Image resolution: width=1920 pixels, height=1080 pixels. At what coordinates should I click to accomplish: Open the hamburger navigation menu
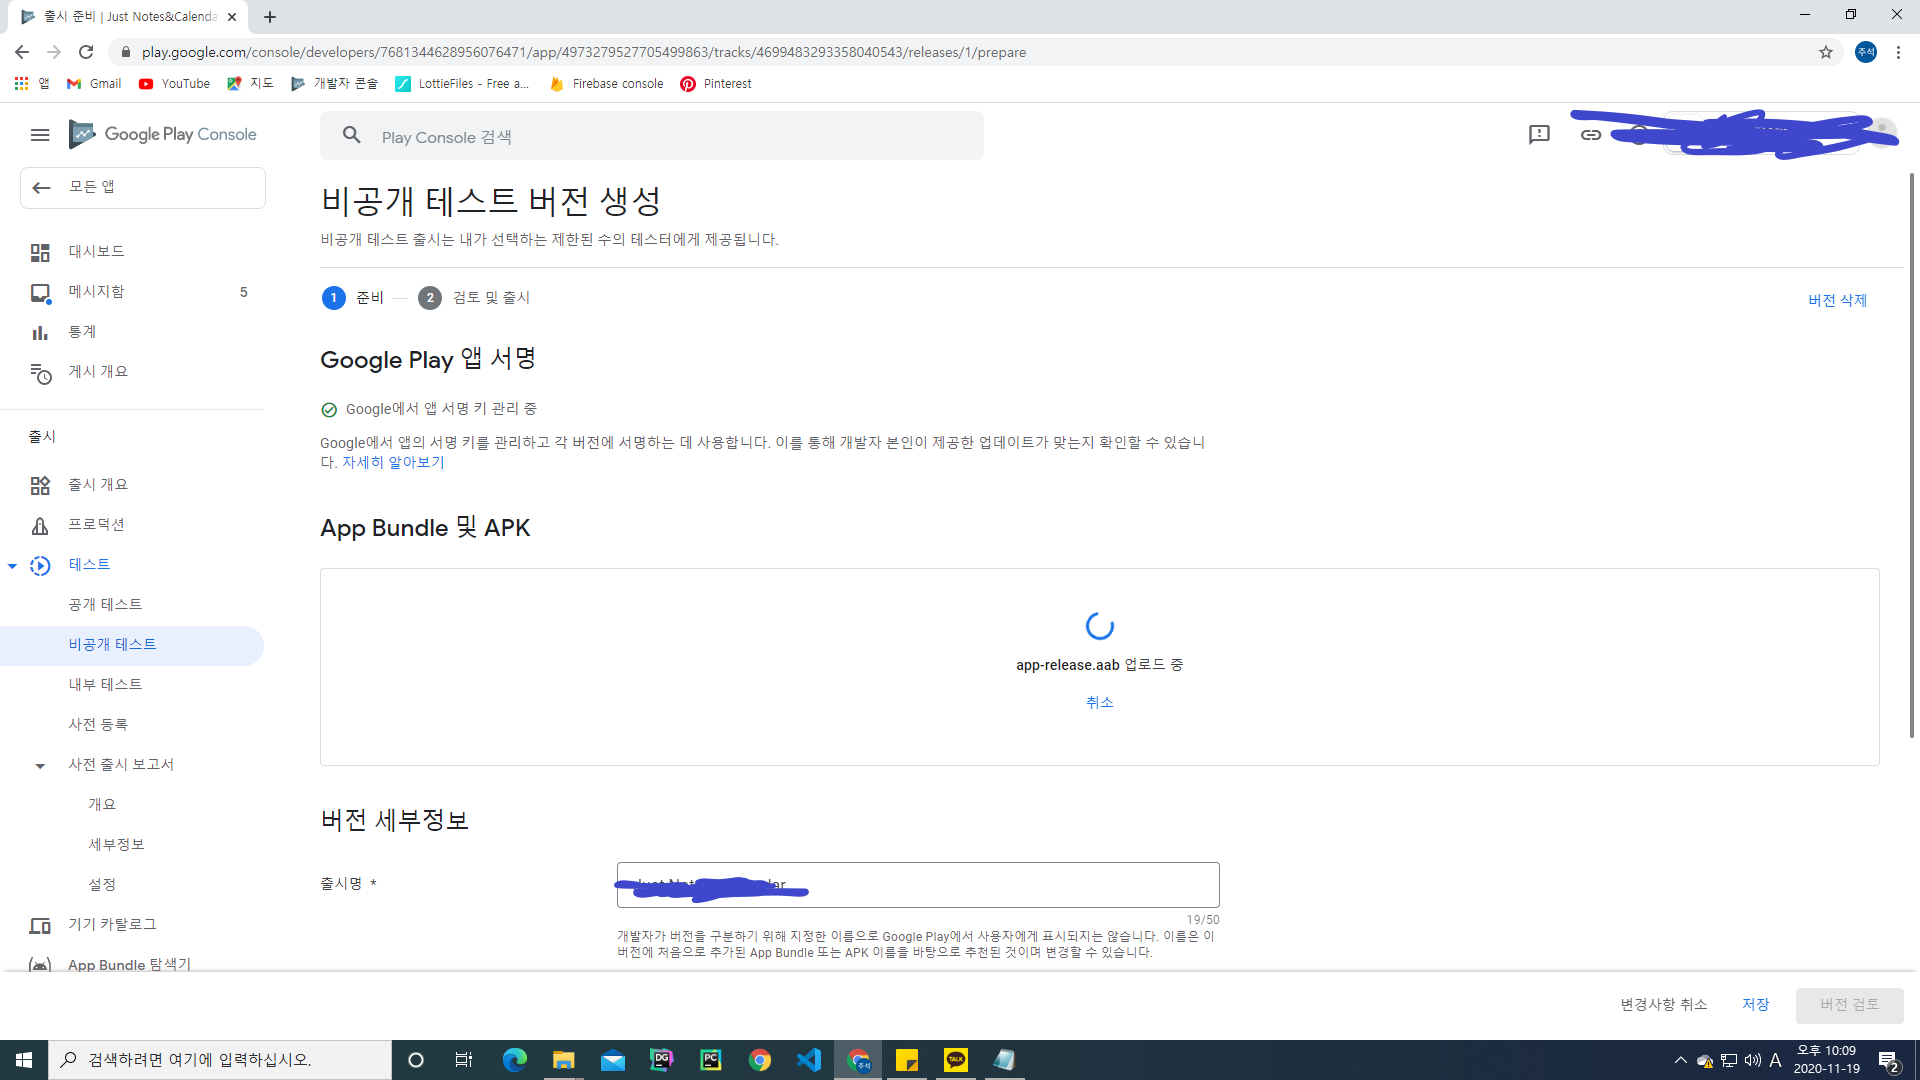click(40, 135)
